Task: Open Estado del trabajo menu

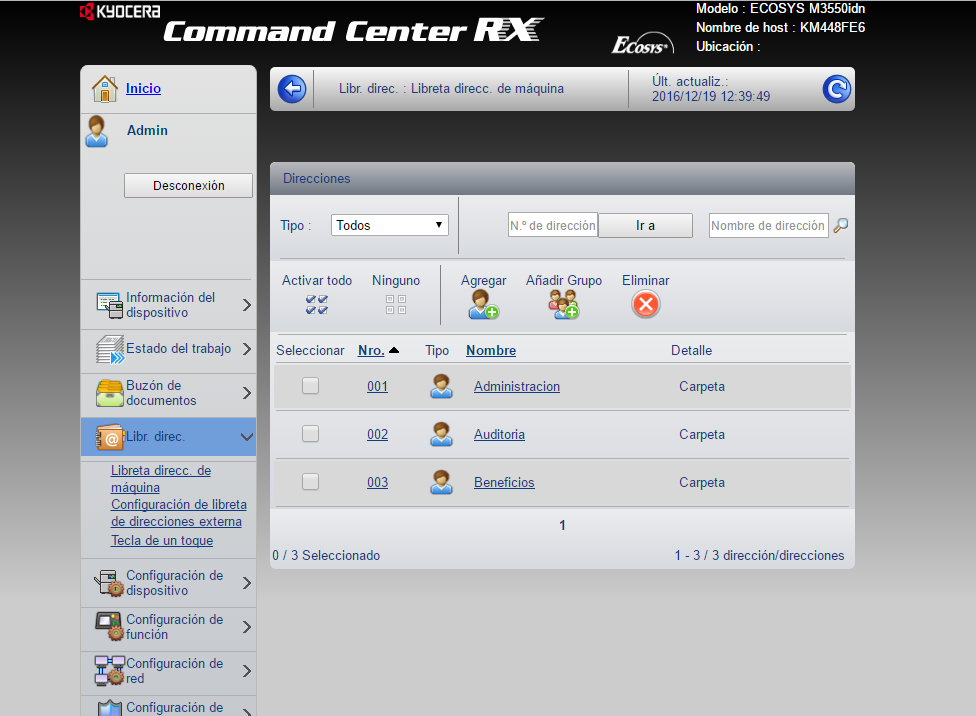Action: pyautogui.click(x=168, y=349)
